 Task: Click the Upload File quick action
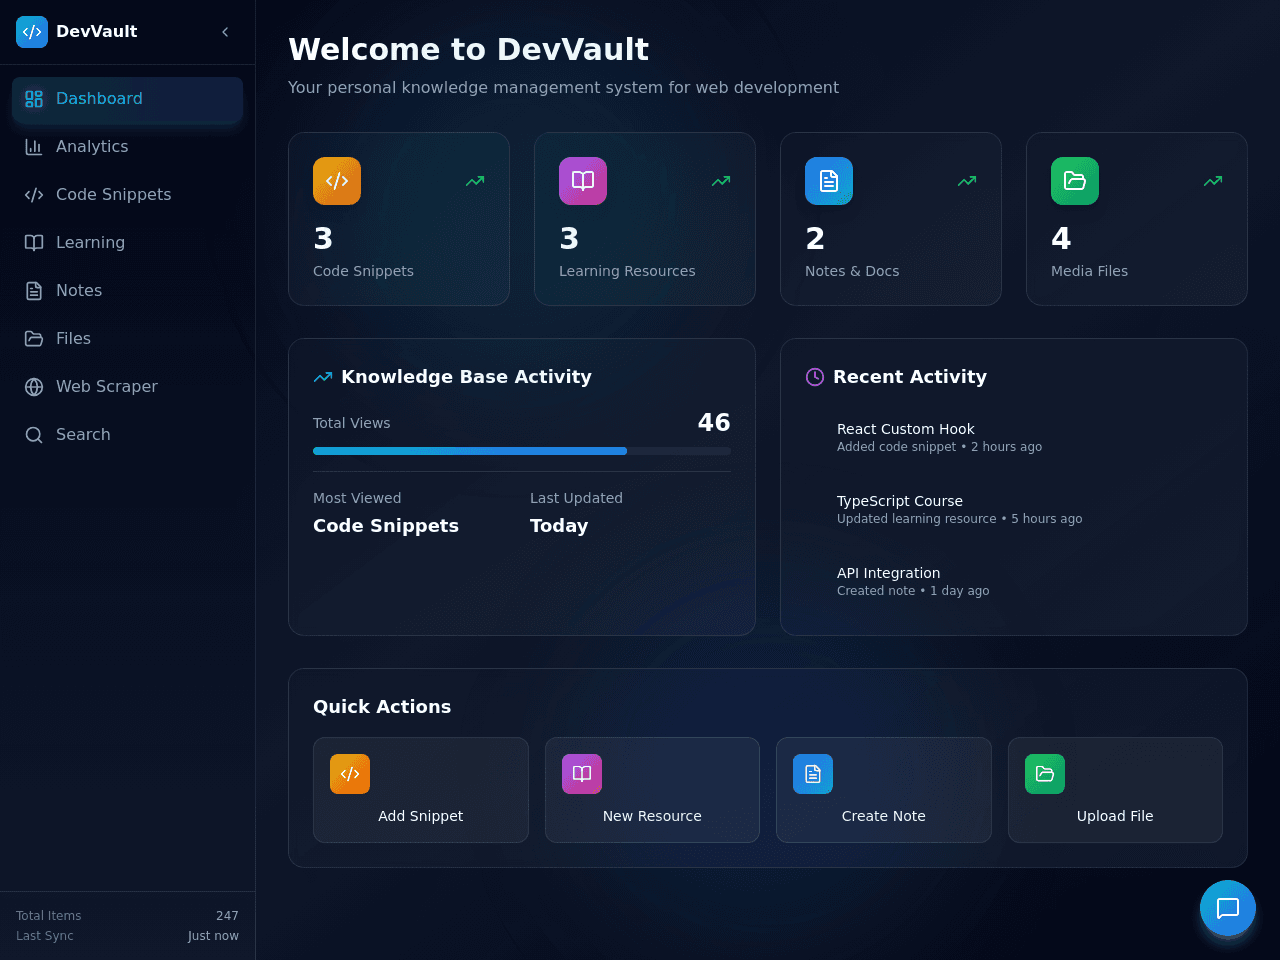(1115, 790)
